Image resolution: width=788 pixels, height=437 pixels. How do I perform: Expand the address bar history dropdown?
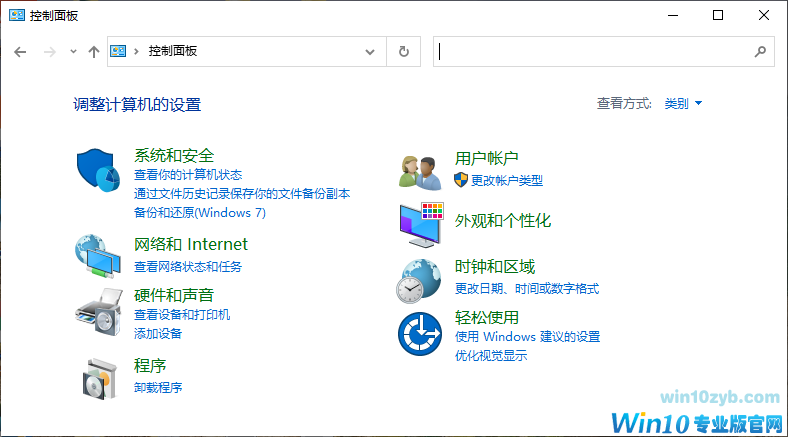(370, 52)
